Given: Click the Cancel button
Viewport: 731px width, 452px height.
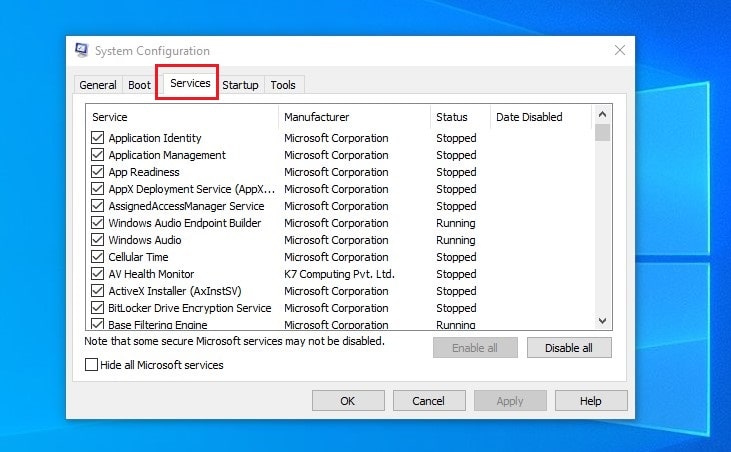Looking at the screenshot, I should [429, 401].
